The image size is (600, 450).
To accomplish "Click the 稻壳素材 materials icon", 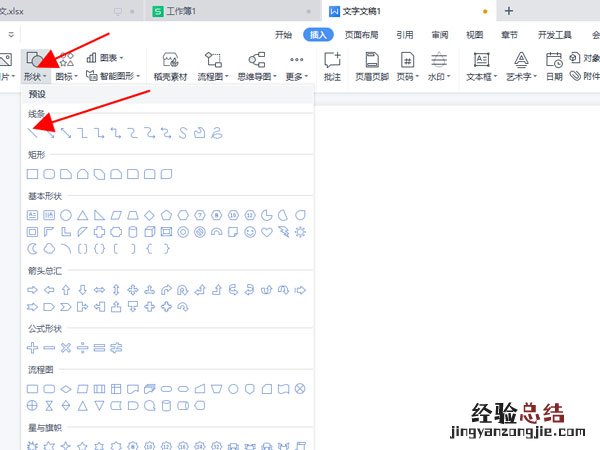I will click(170, 67).
